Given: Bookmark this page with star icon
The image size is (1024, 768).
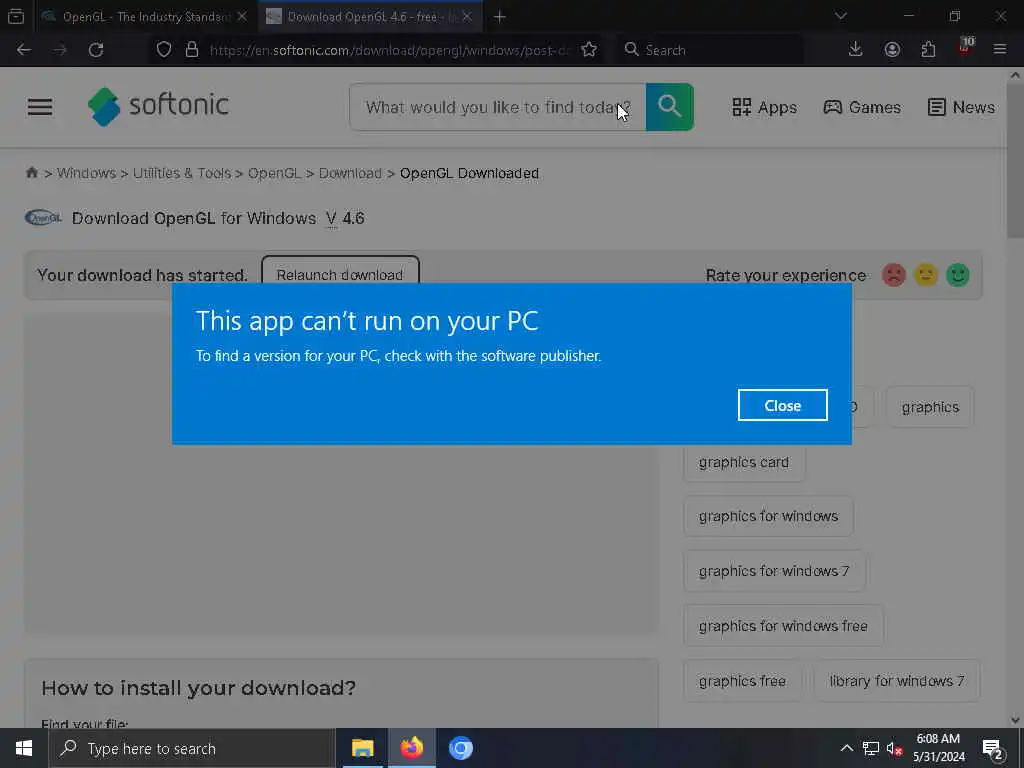Looking at the screenshot, I should [x=588, y=50].
